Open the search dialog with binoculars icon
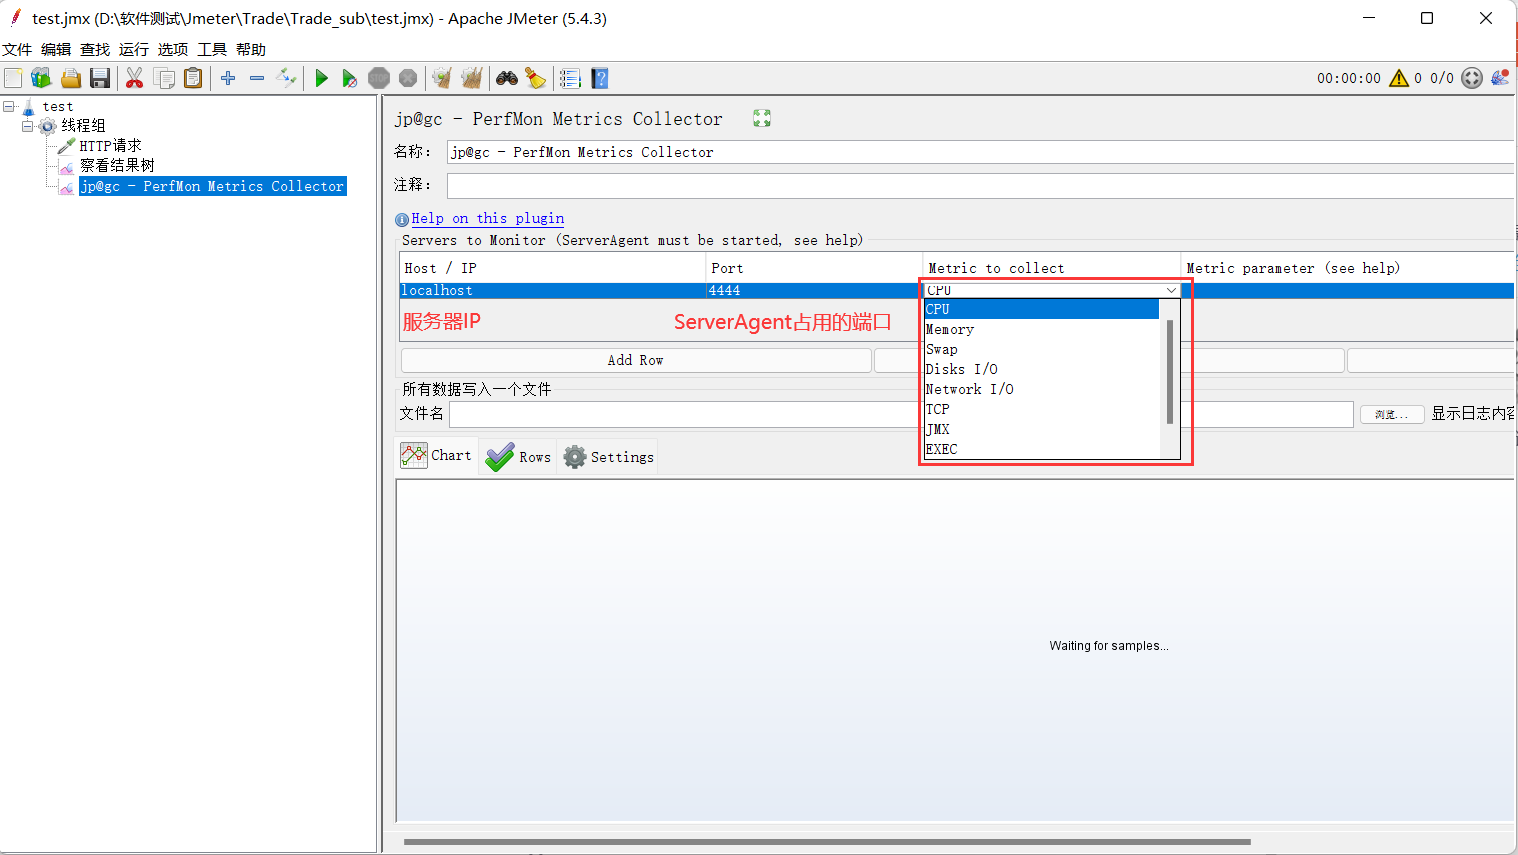 507,78
